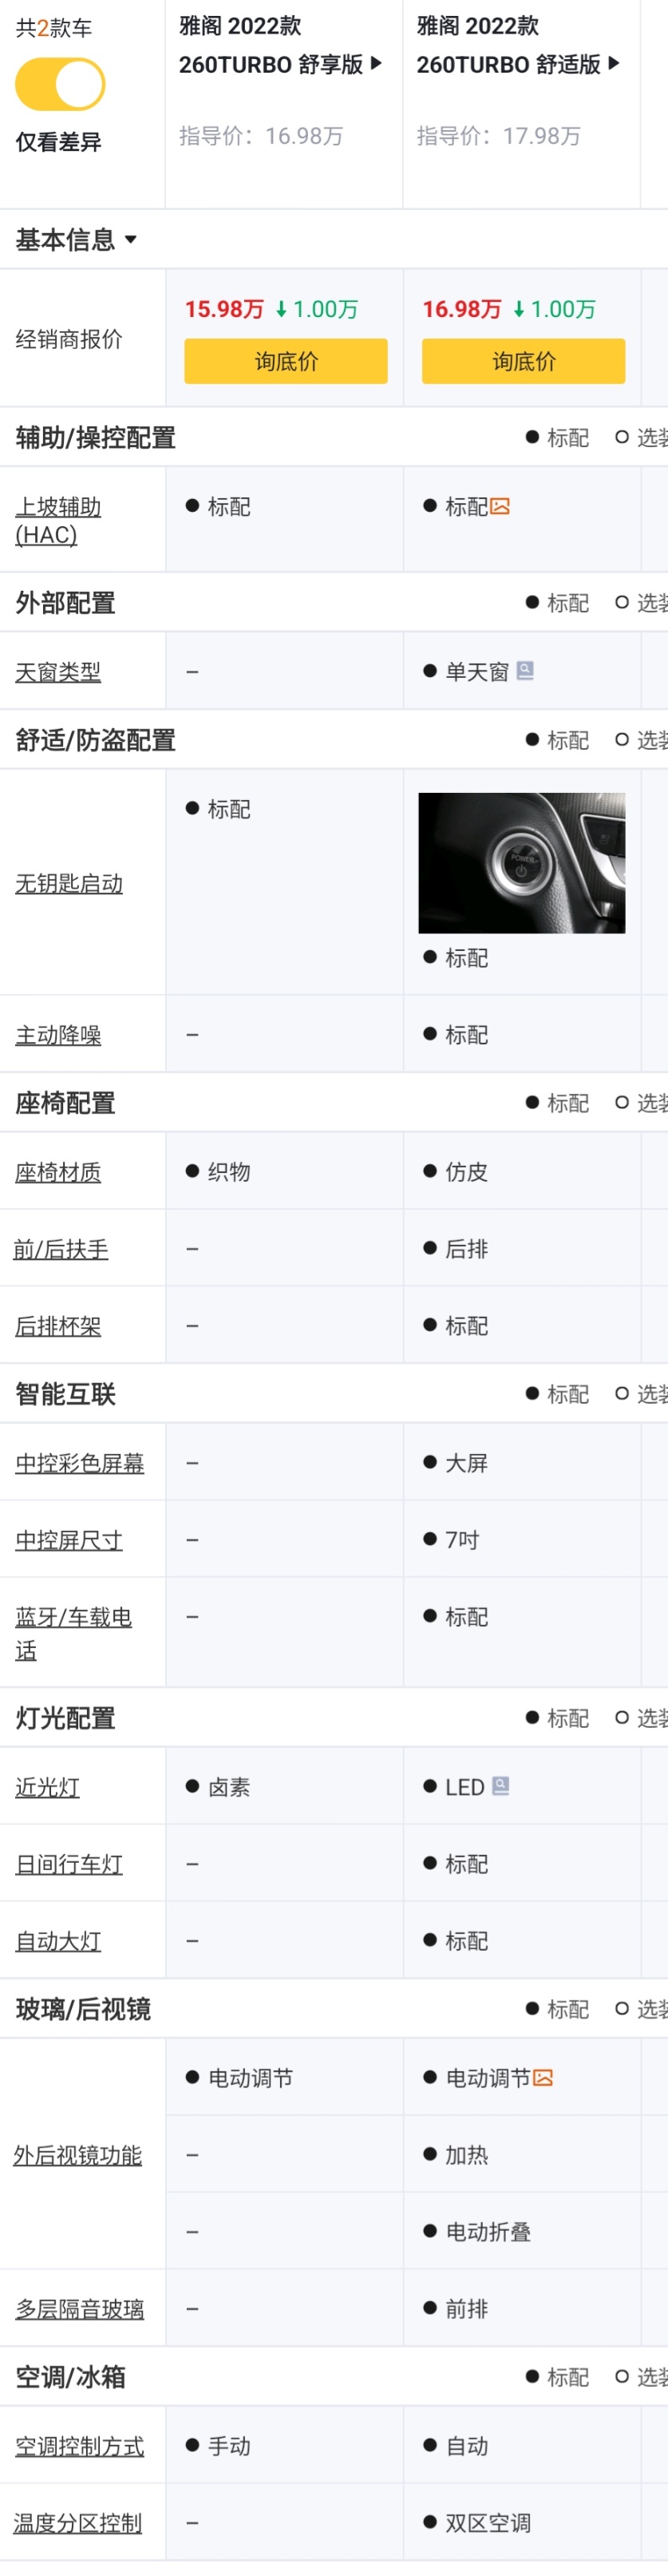Open image icon beside HAC 标配
The image size is (668, 2576).
[500, 507]
